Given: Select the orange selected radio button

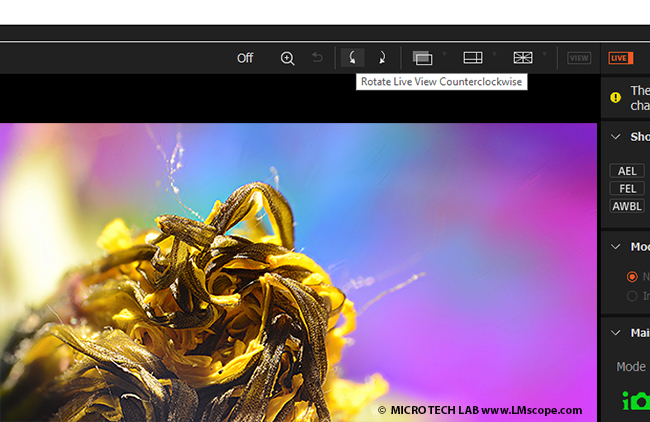Looking at the screenshot, I should 631,277.
